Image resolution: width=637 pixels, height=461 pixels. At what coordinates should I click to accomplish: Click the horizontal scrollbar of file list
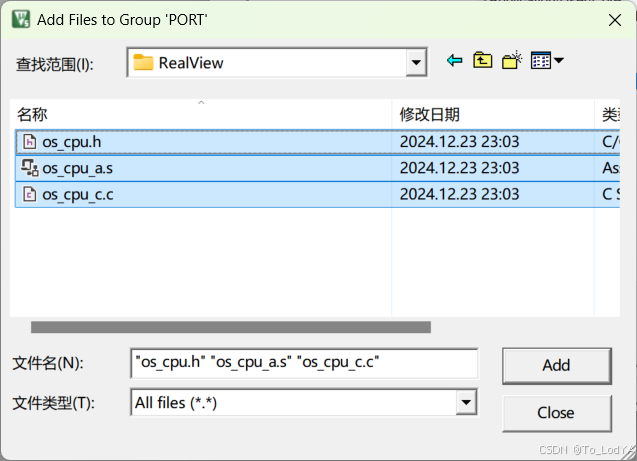(x=231, y=327)
